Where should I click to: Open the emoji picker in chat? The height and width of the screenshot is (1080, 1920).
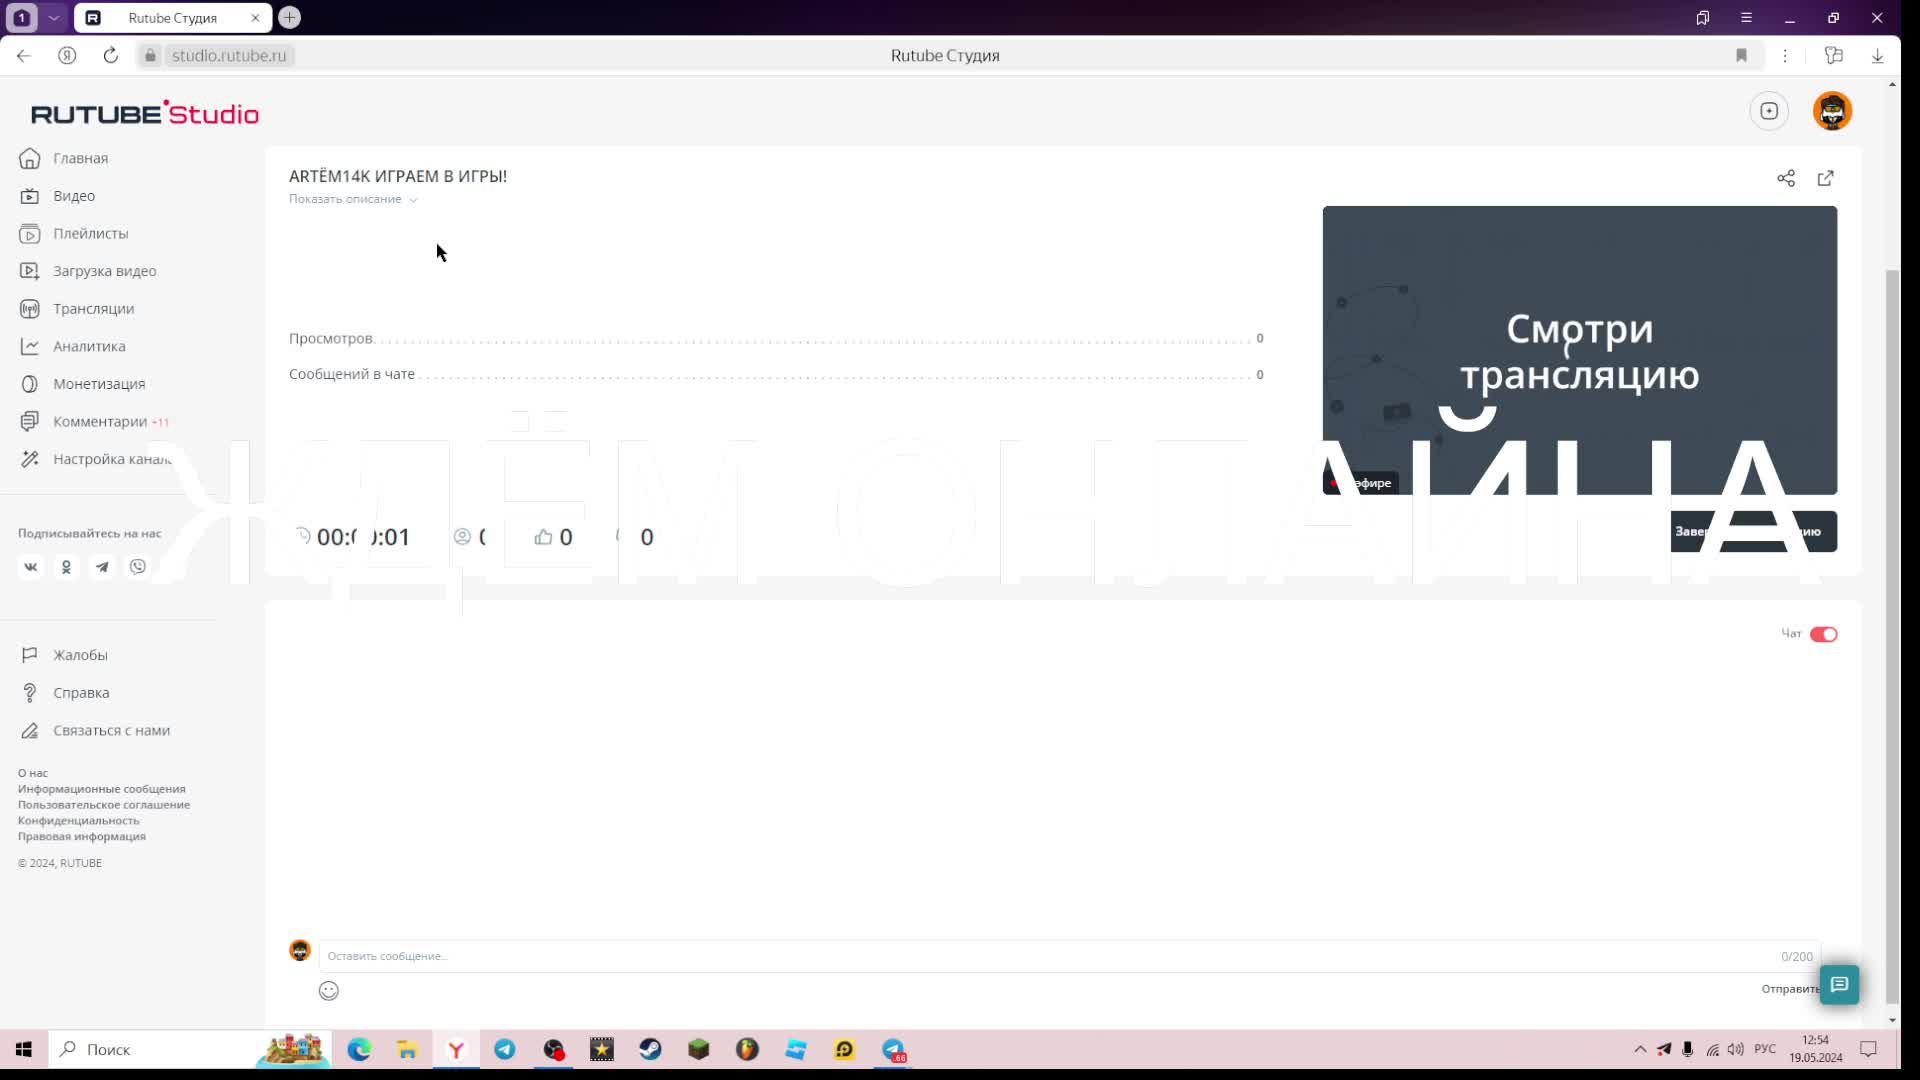pos(329,991)
